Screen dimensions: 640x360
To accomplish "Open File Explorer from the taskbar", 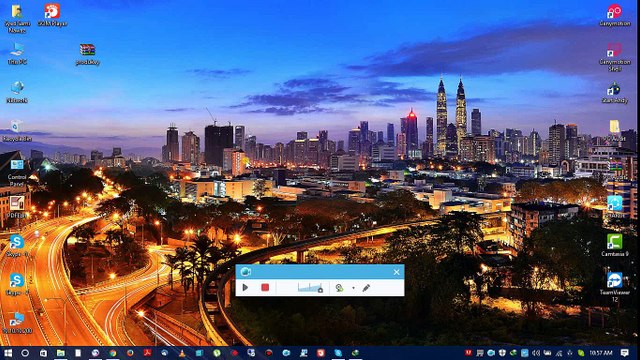I will [60, 353].
